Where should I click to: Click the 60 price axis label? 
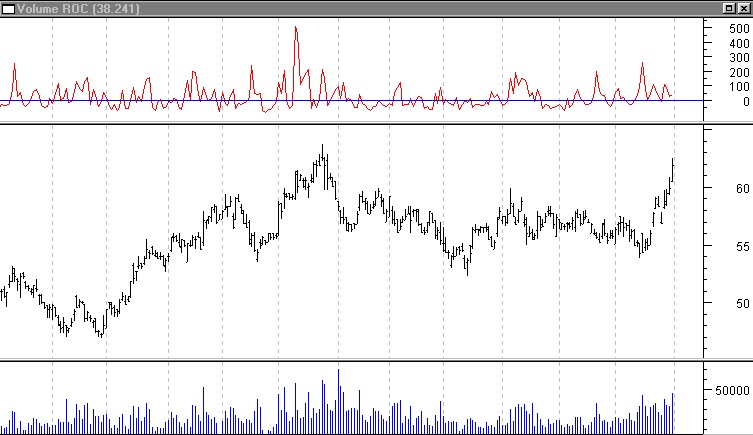[x=742, y=189]
